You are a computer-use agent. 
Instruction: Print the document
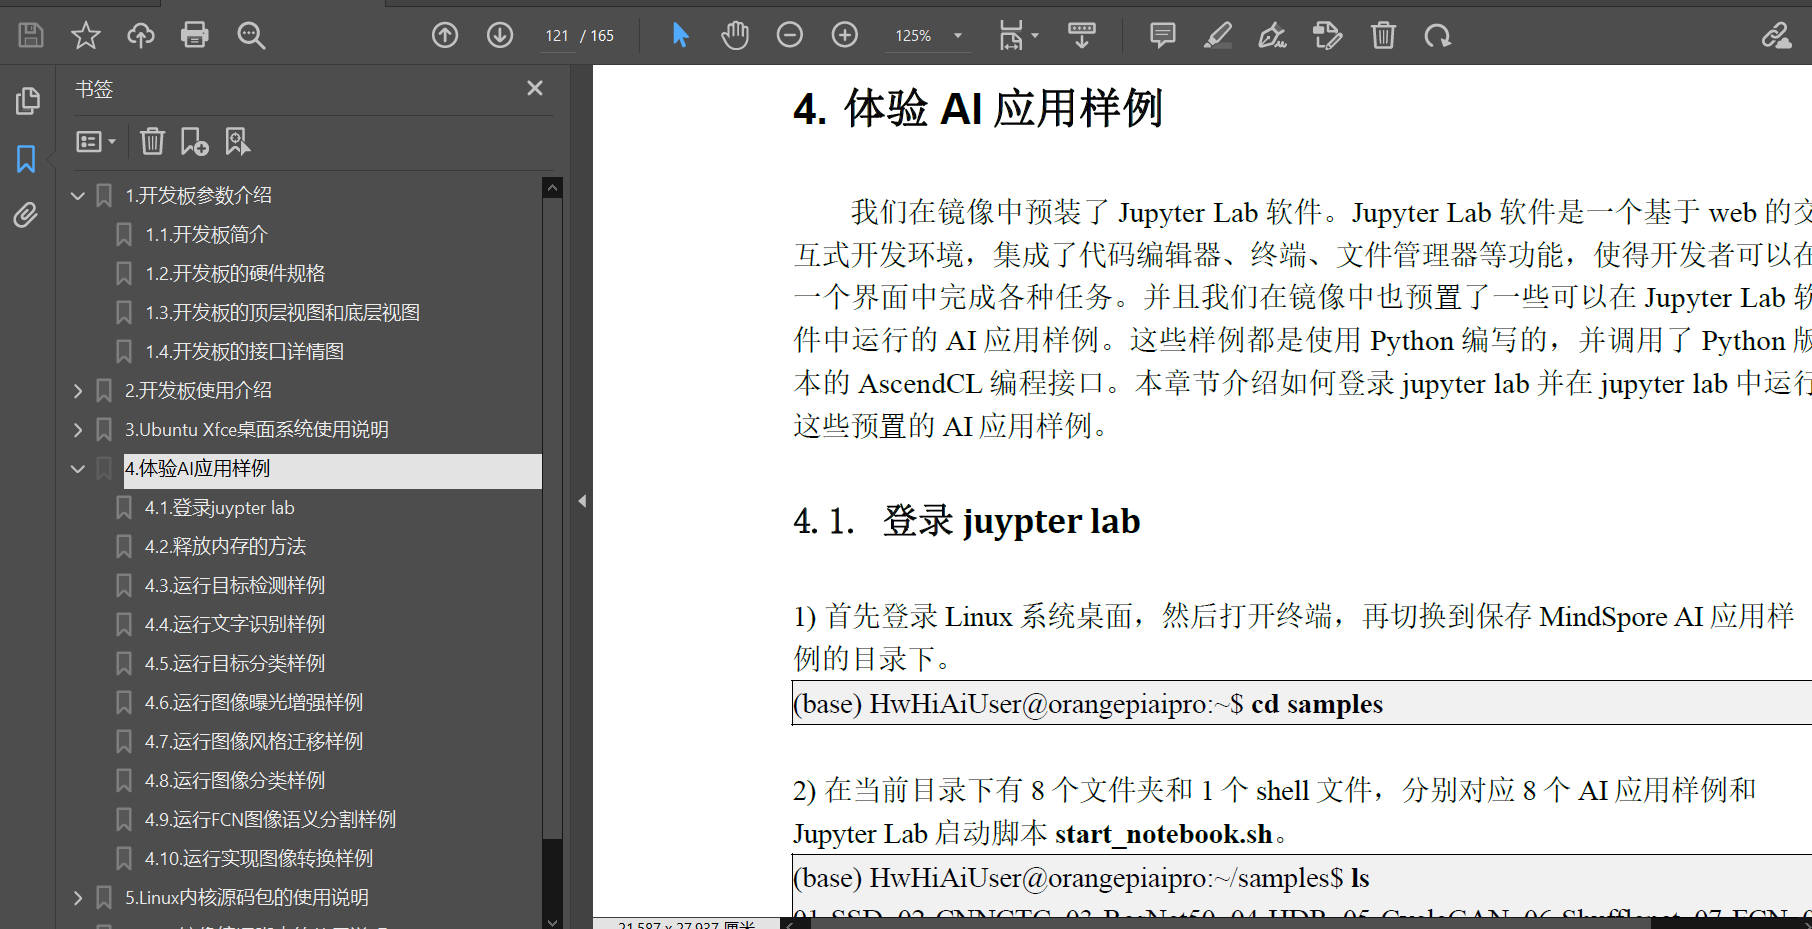[195, 36]
